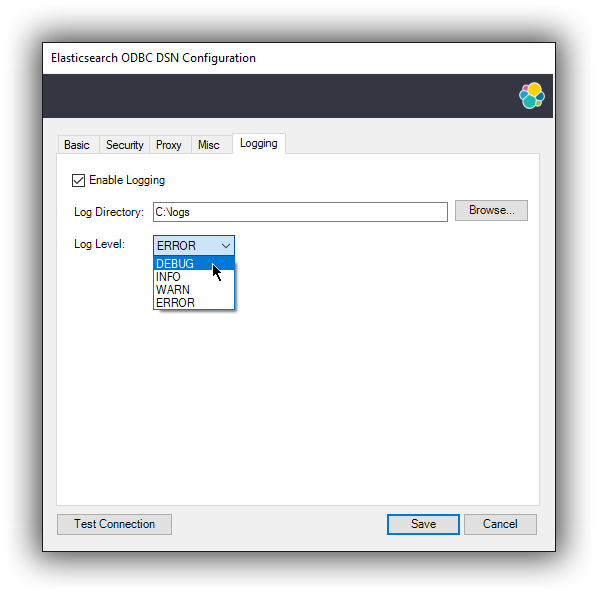The height and width of the screenshot is (594, 598).
Task: Pick INFO log level option
Action: (194, 277)
